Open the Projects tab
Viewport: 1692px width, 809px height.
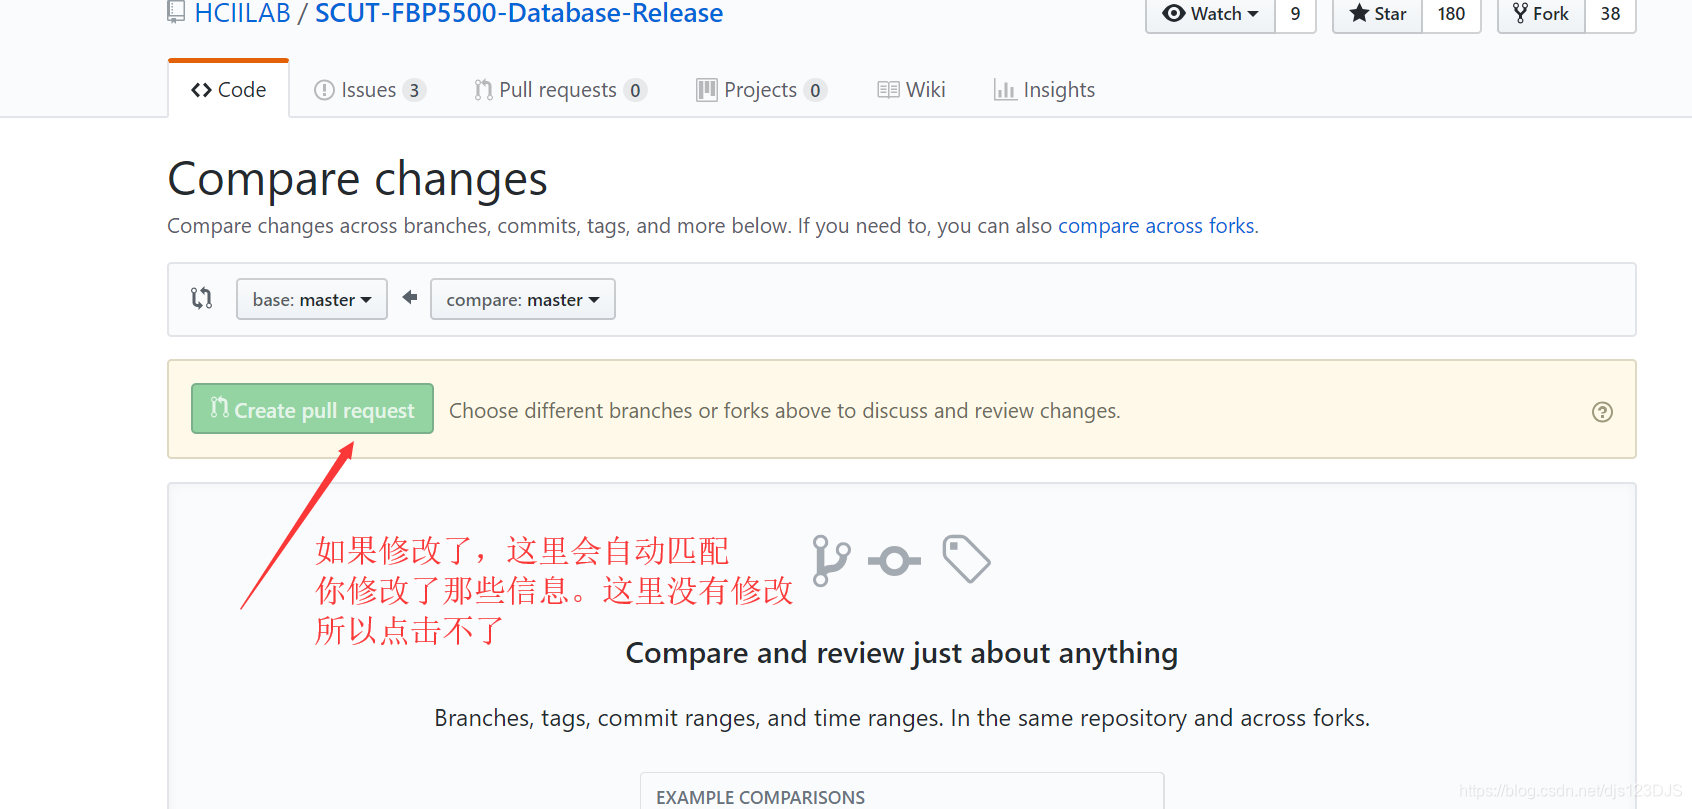click(761, 90)
